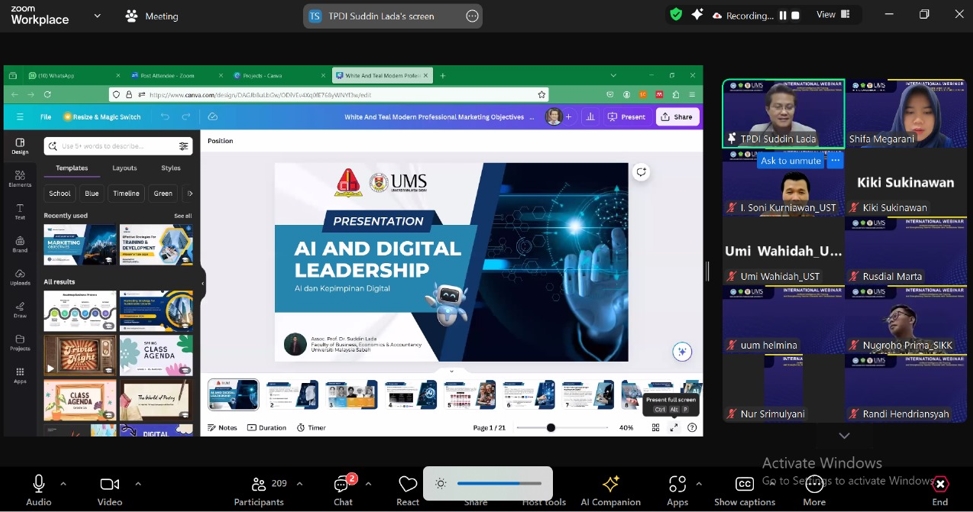Undo the last Canva action

pyautogui.click(x=165, y=117)
